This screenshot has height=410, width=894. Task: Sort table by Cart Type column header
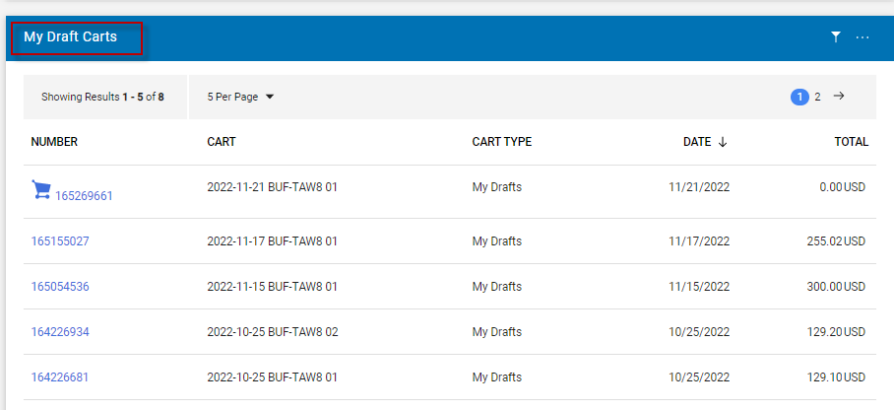coord(501,142)
